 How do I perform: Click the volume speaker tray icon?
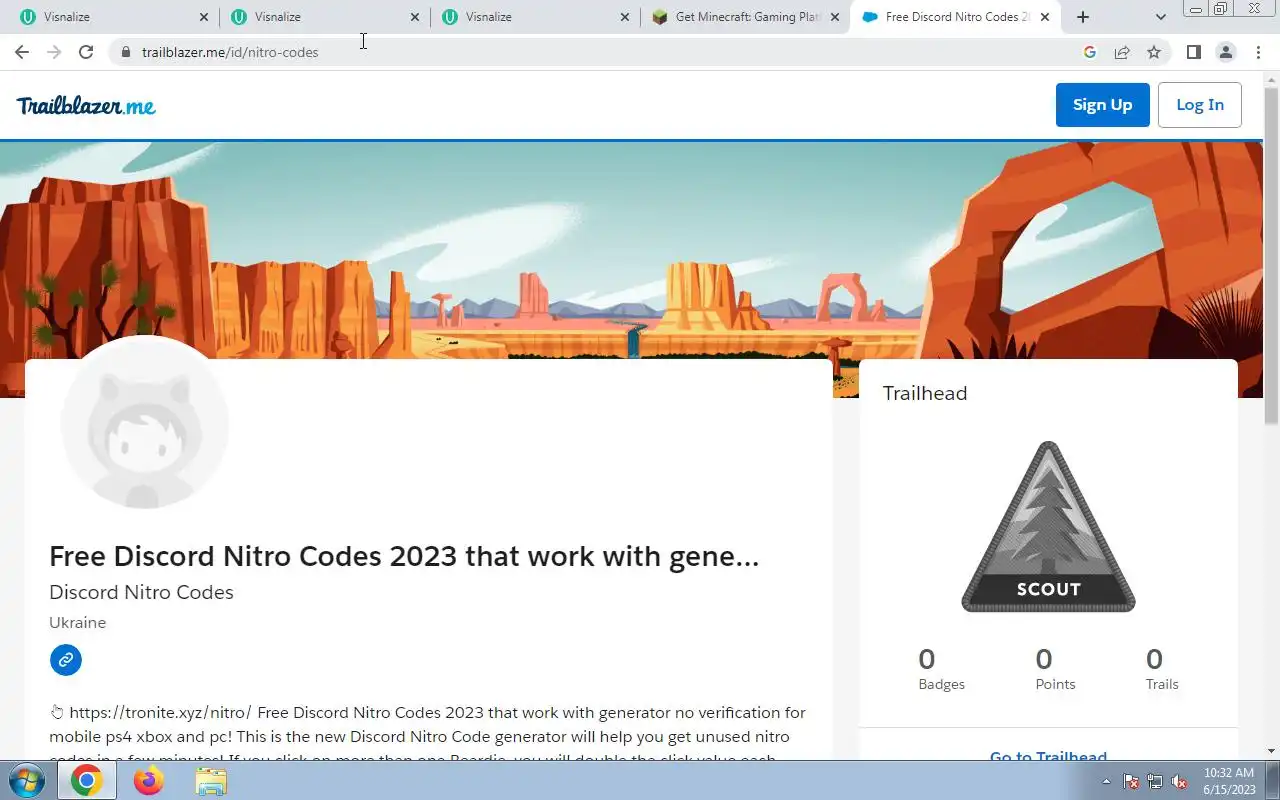[x=1179, y=781]
